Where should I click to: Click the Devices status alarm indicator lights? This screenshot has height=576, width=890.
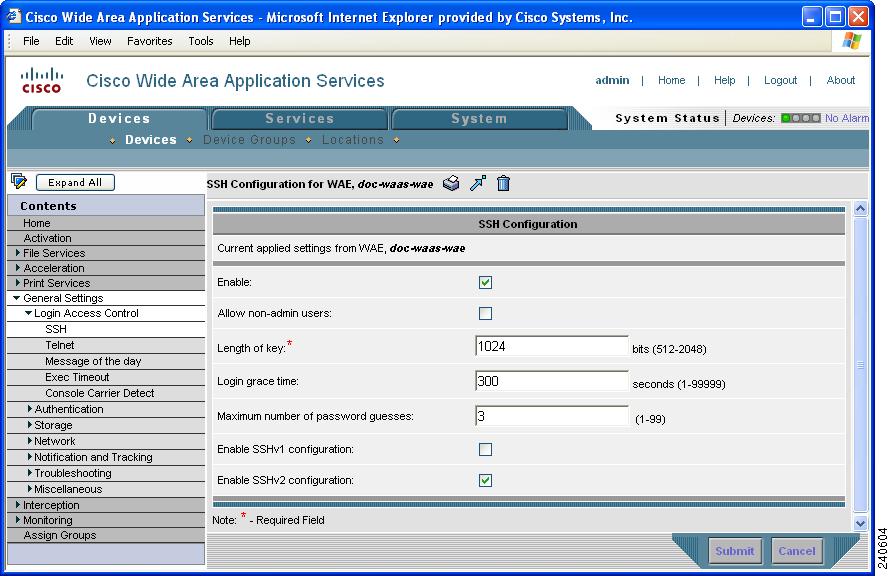point(800,118)
